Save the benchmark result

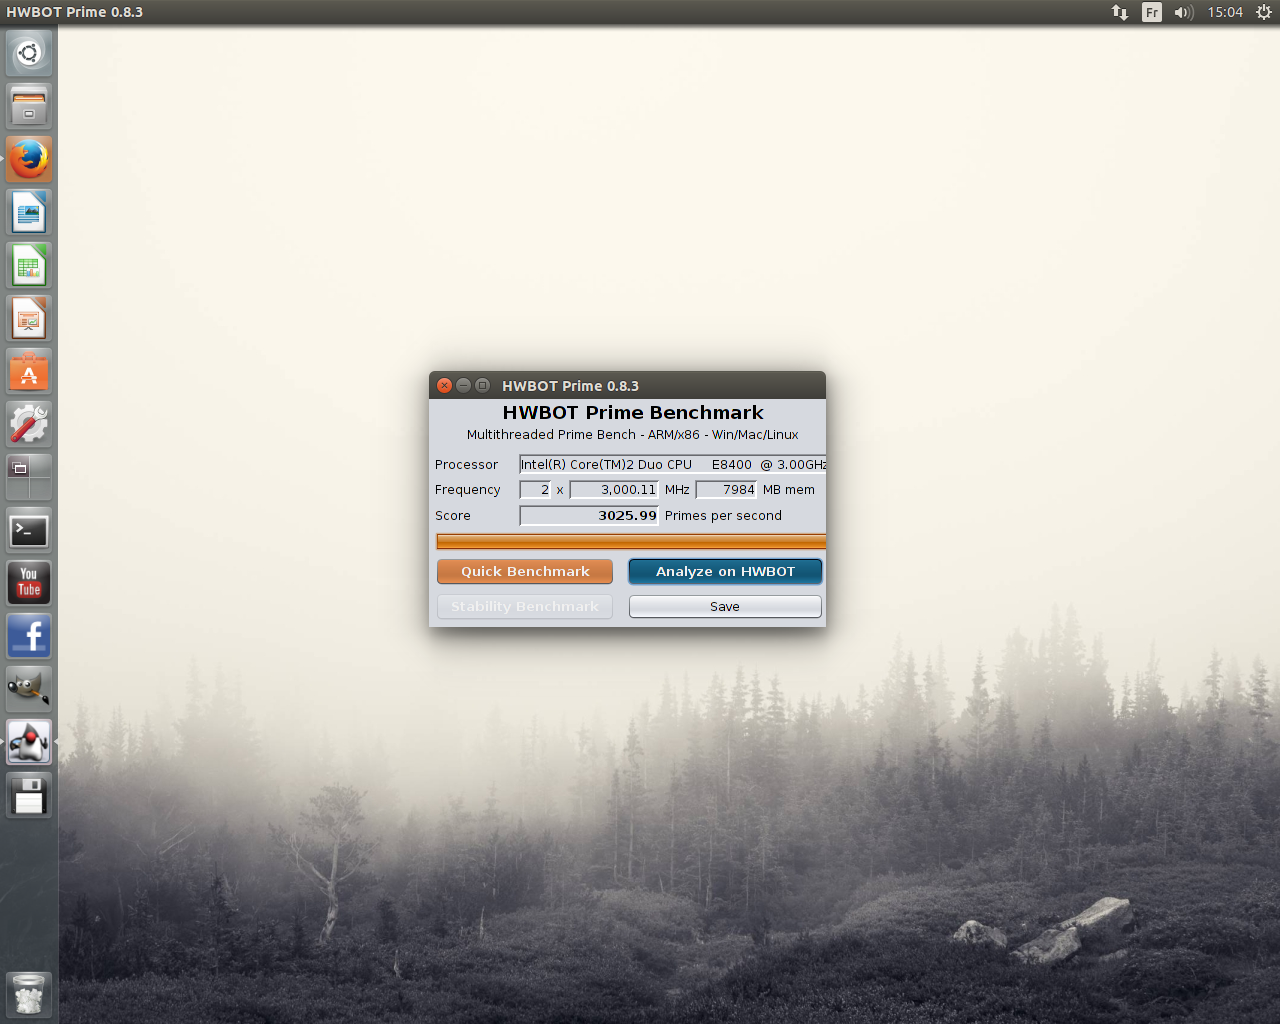(x=725, y=606)
